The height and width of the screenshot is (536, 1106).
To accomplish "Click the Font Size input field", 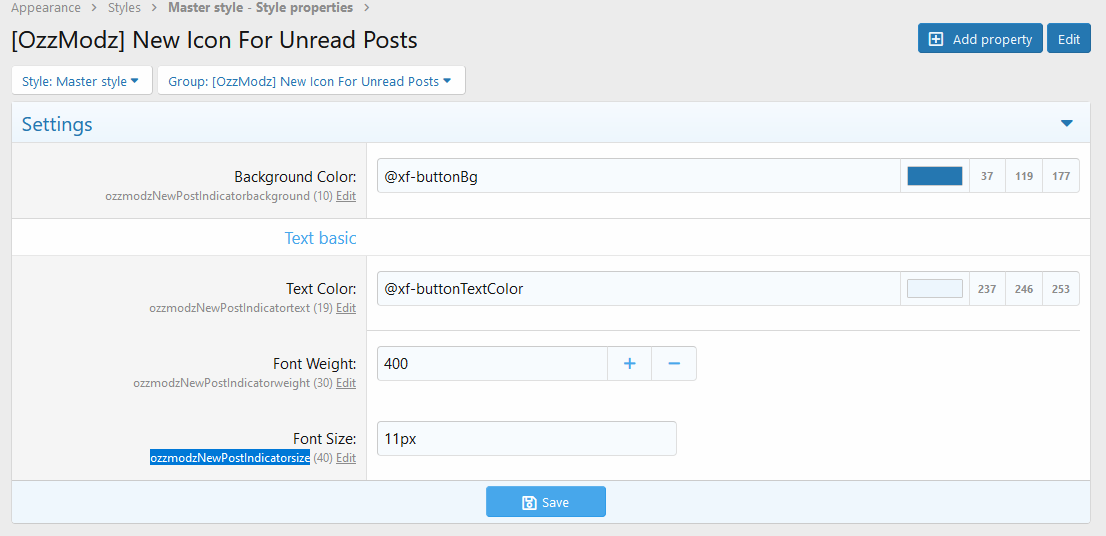I will (526, 439).
